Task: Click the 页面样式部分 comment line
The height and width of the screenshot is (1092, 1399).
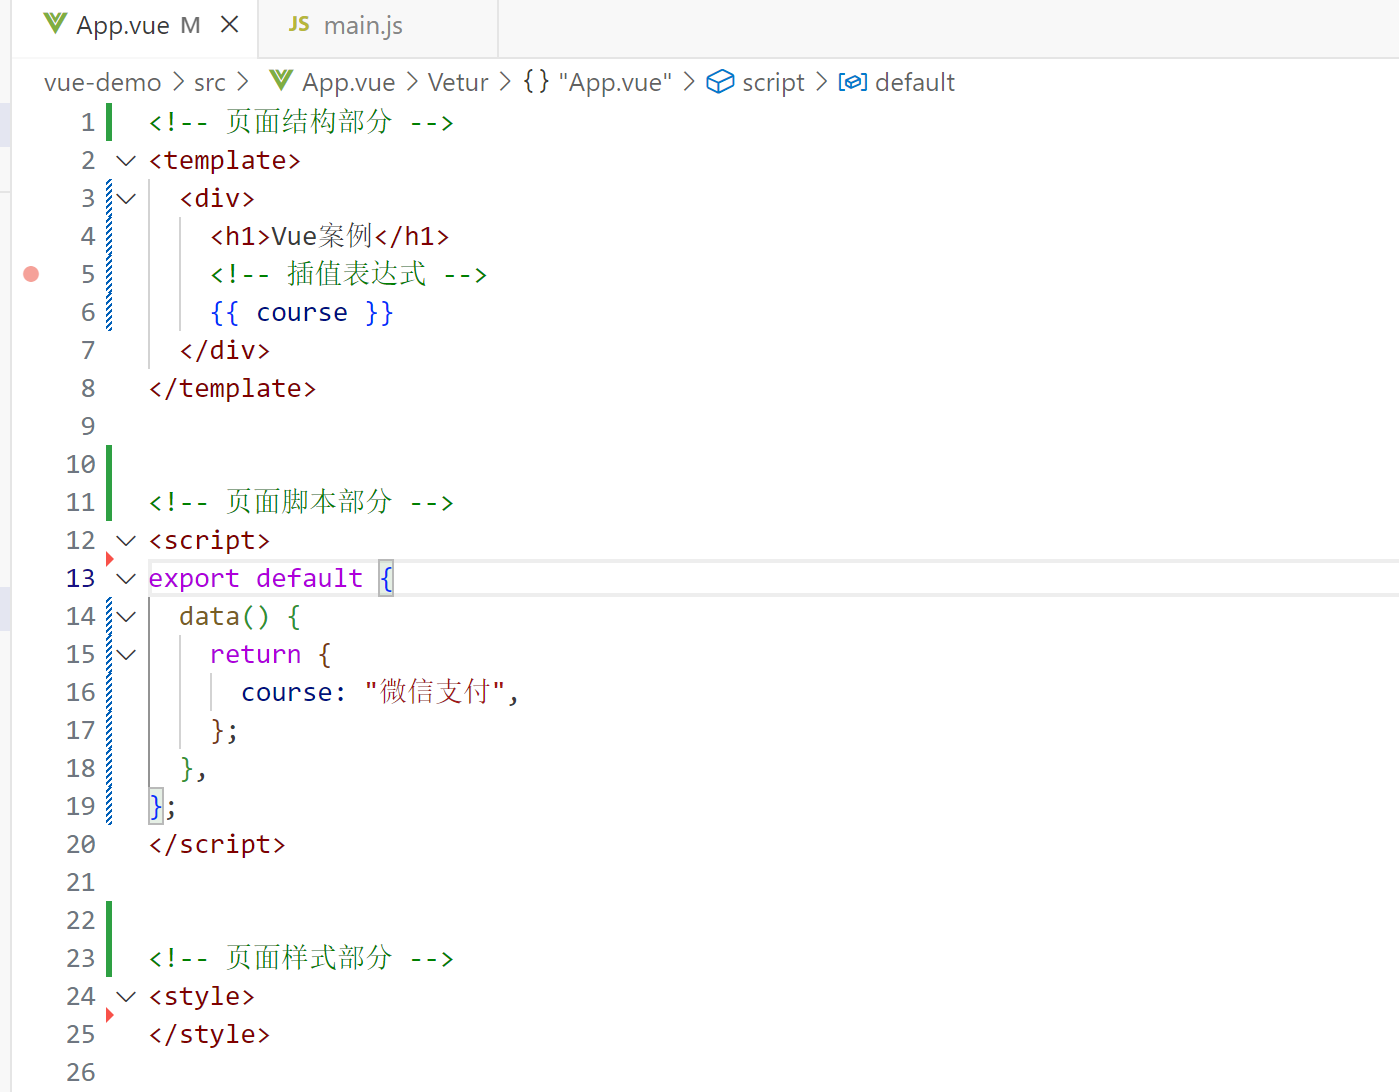Action: pos(301,958)
